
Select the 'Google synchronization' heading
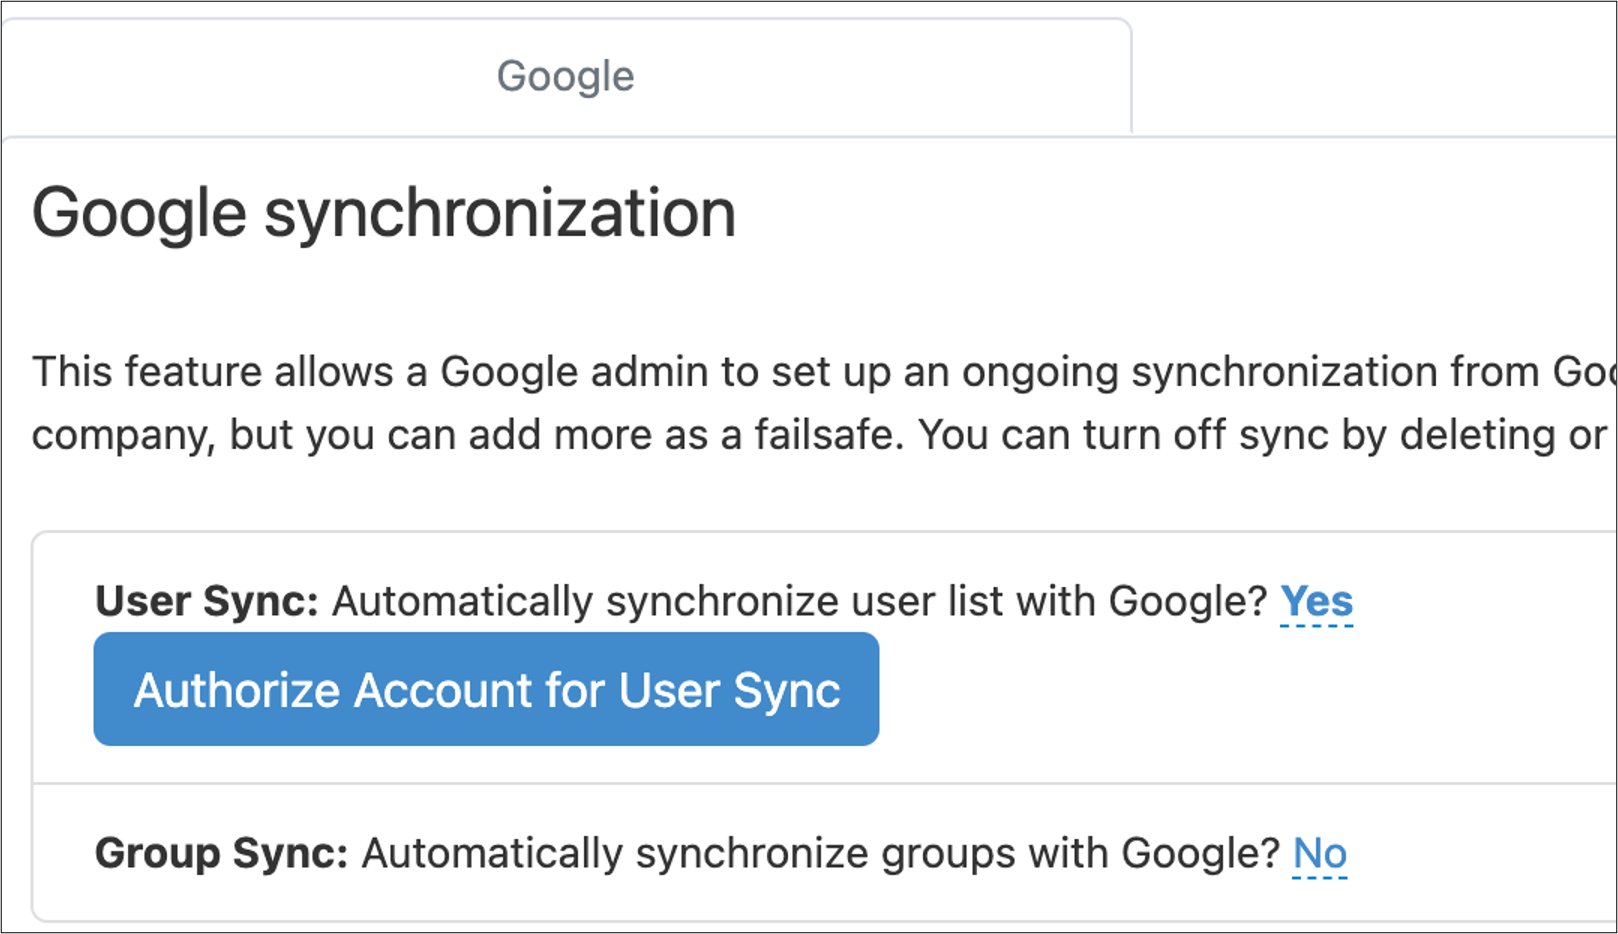click(384, 214)
